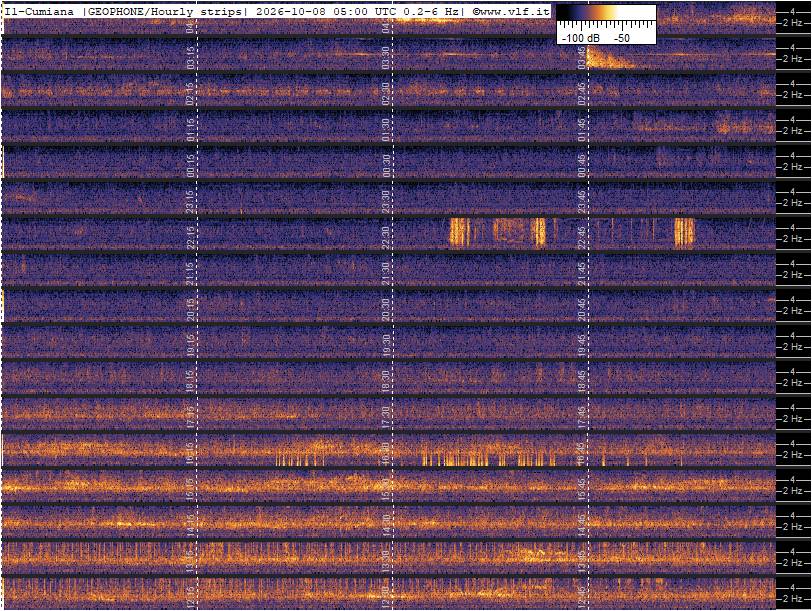Select the 22:15 time label
Image resolution: width=812 pixels, height=611 pixels.
(191, 238)
